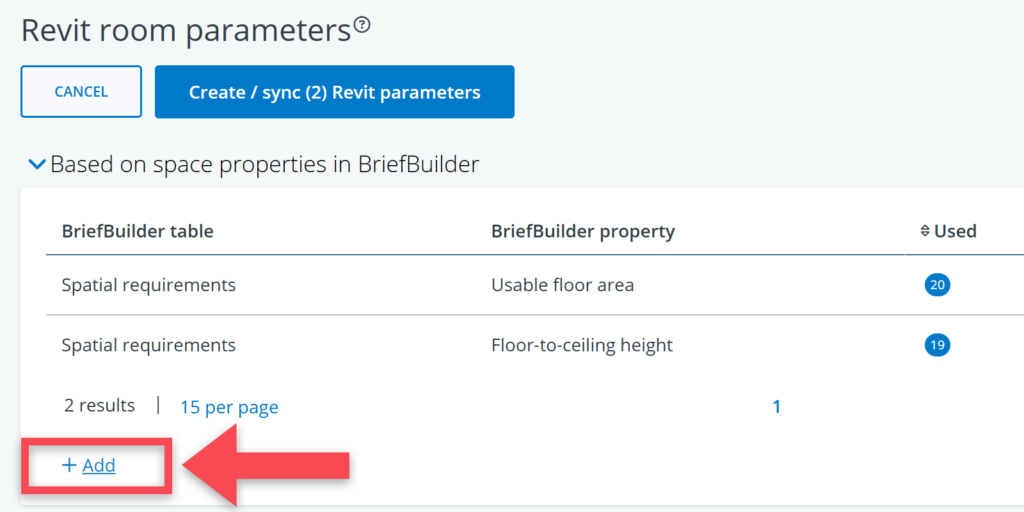The height and width of the screenshot is (512, 1024).
Task: Click Spatial requirements in the first row
Action: coord(149,285)
